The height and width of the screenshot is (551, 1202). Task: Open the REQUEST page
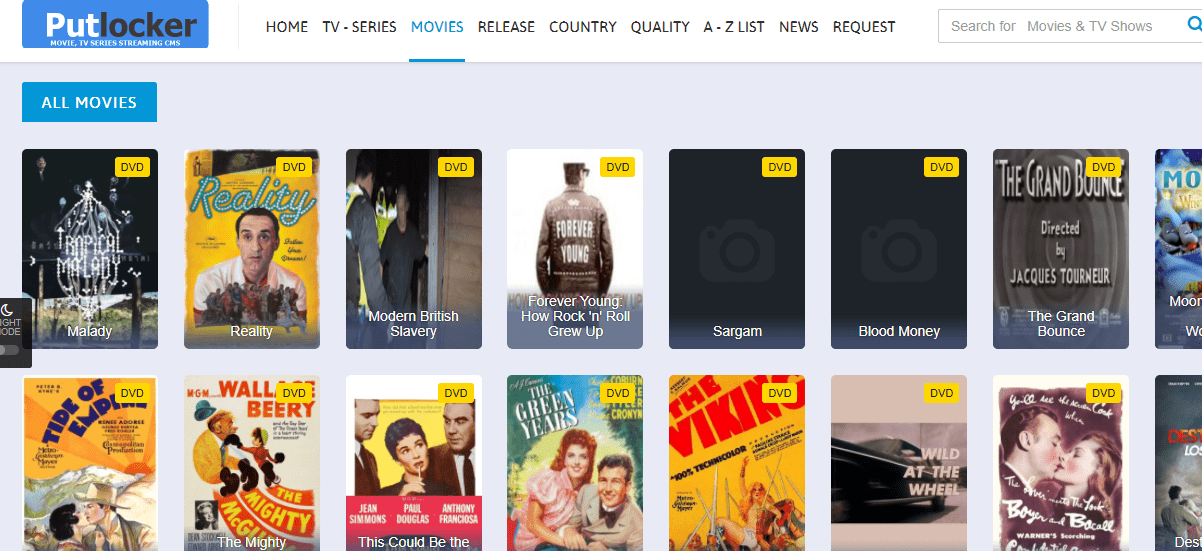coord(864,27)
